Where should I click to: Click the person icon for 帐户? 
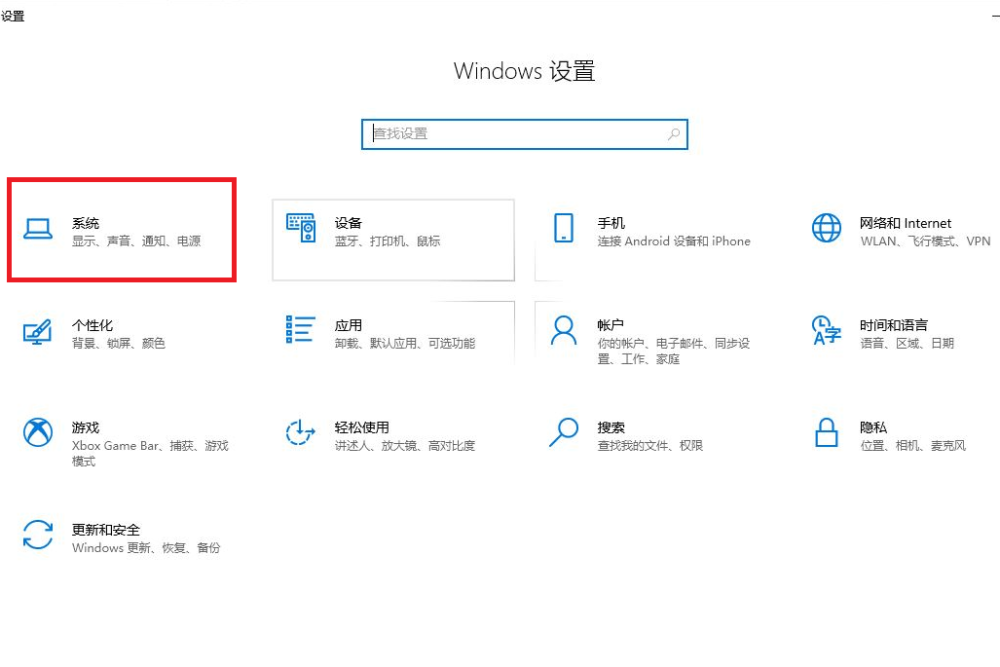point(564,330)
